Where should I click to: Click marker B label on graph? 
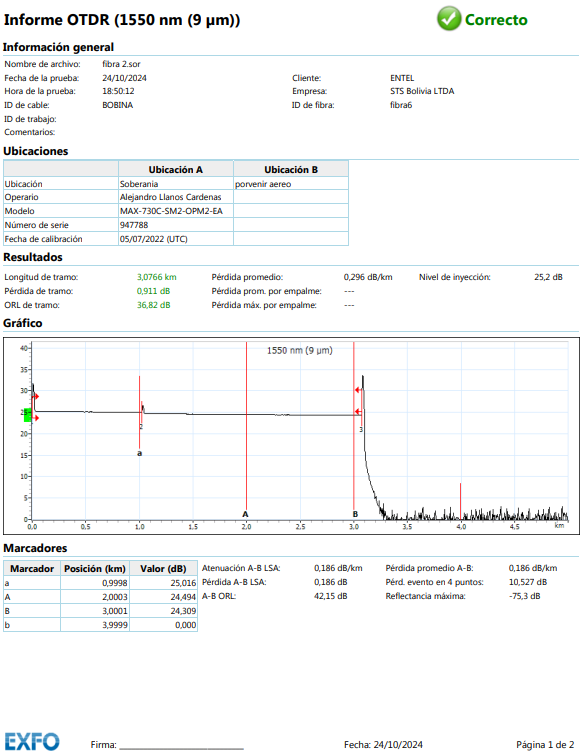click(355, 514)
